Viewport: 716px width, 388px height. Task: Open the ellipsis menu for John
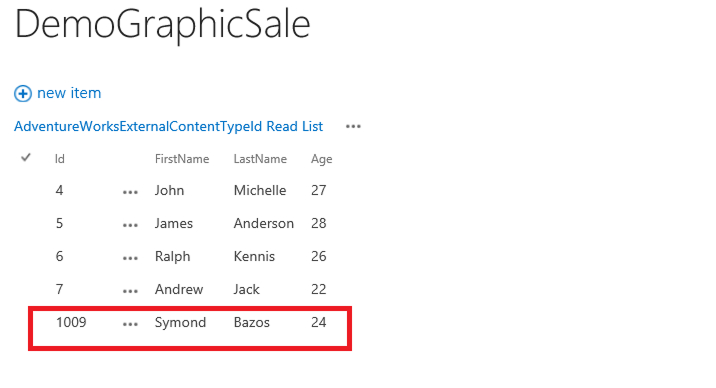coord(130,192)
